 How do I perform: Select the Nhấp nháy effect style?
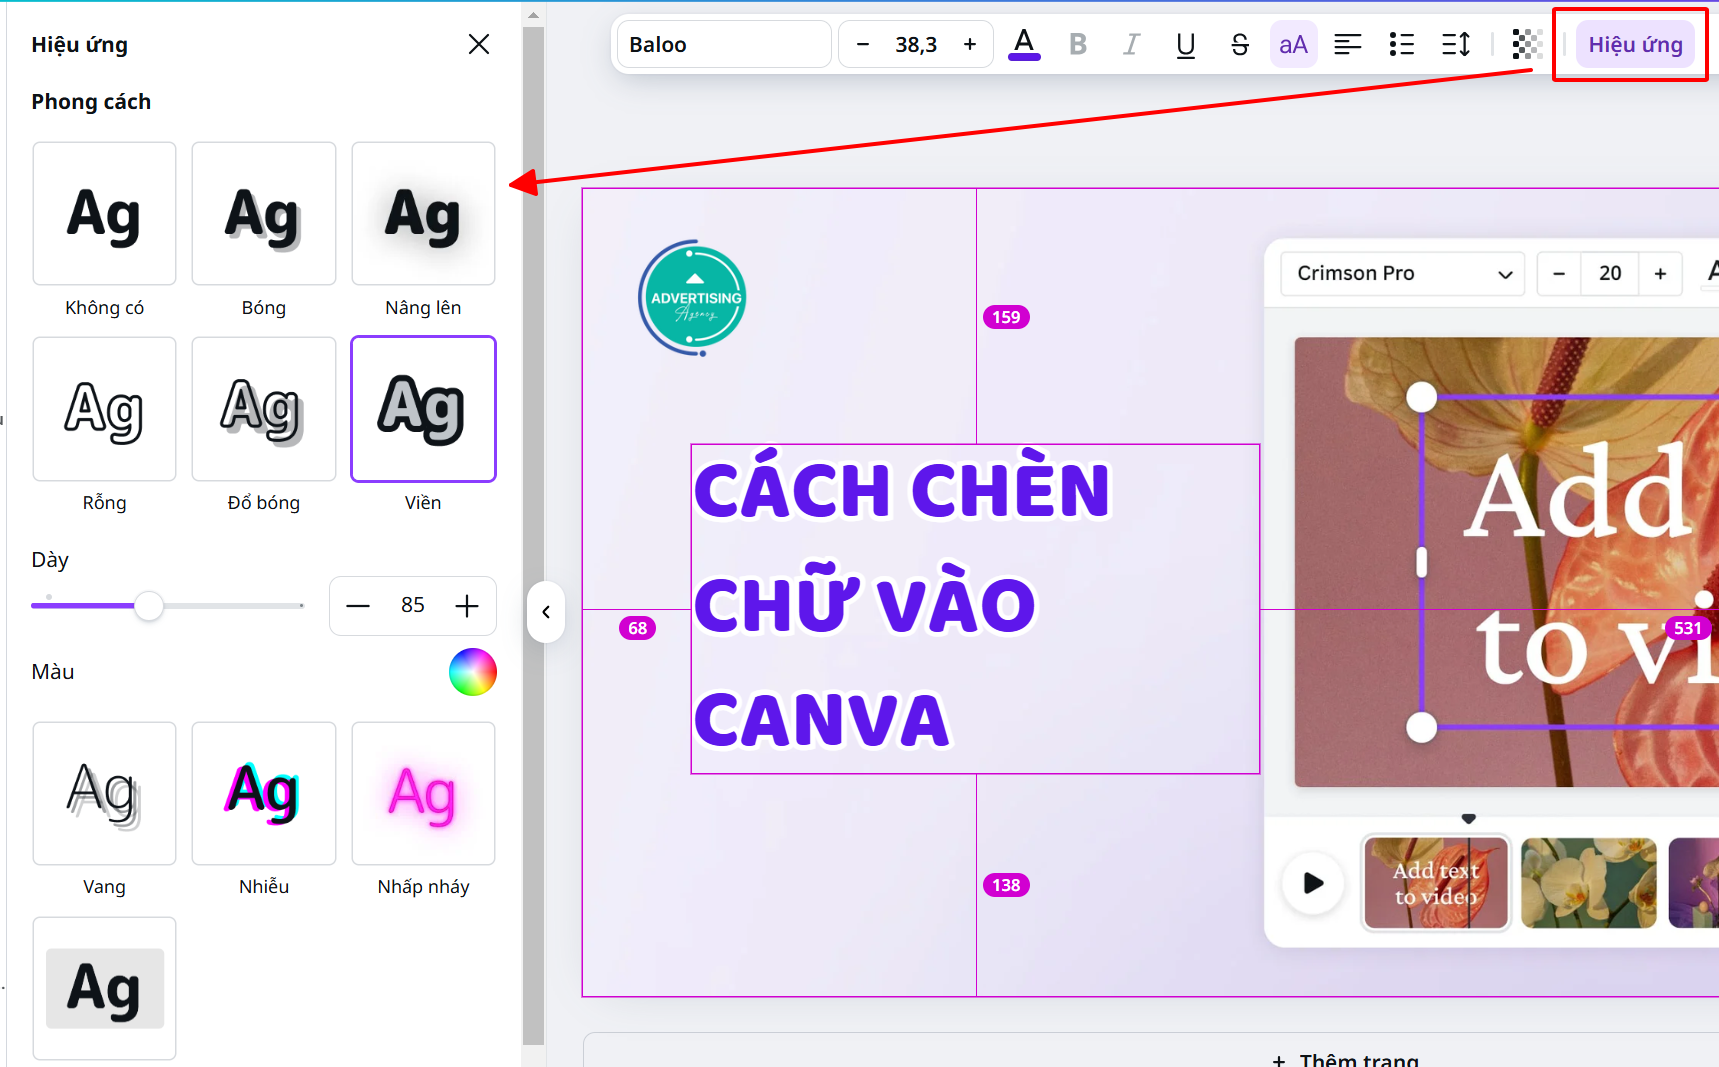(x=422, y=793)
